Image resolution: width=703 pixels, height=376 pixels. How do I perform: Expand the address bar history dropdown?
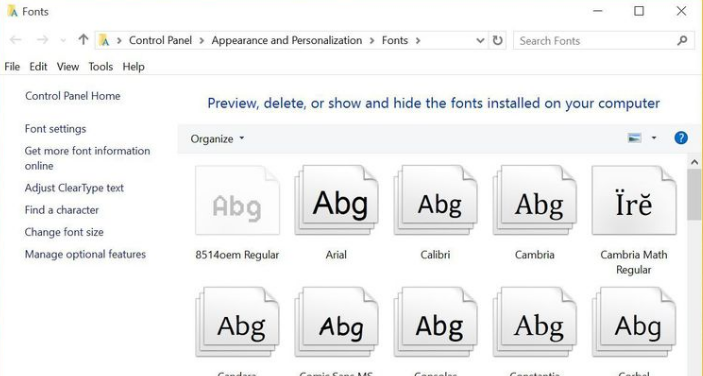[x=480, y=40]
